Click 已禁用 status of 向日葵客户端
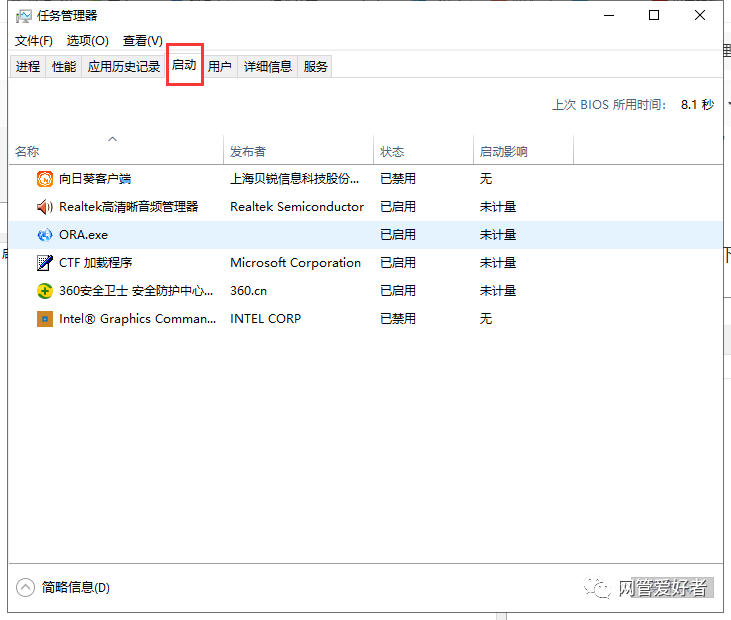Screen dimensions: 731x620 (398, 179)
